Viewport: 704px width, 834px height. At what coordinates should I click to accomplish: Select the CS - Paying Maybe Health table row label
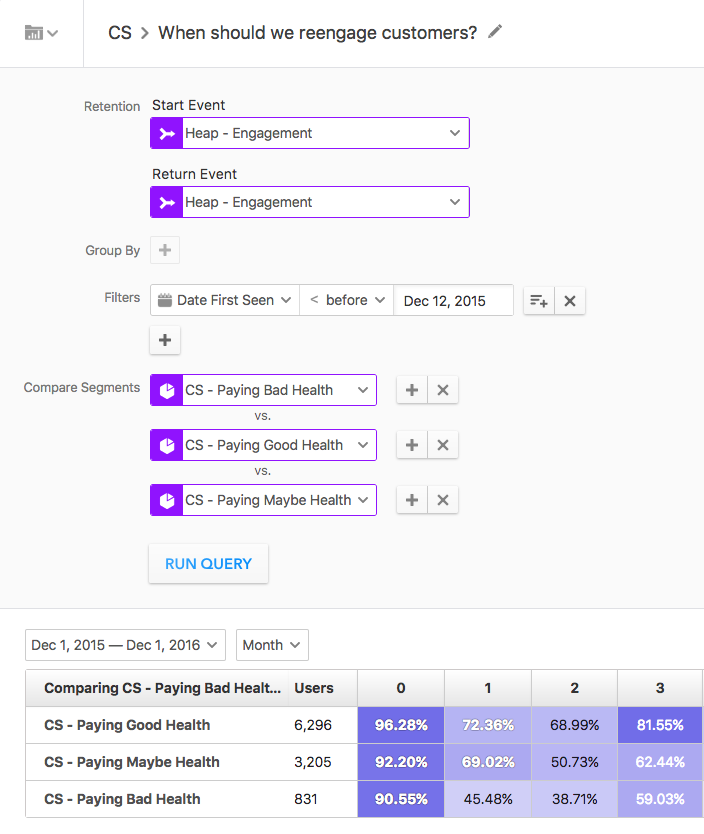pos(132,762)
